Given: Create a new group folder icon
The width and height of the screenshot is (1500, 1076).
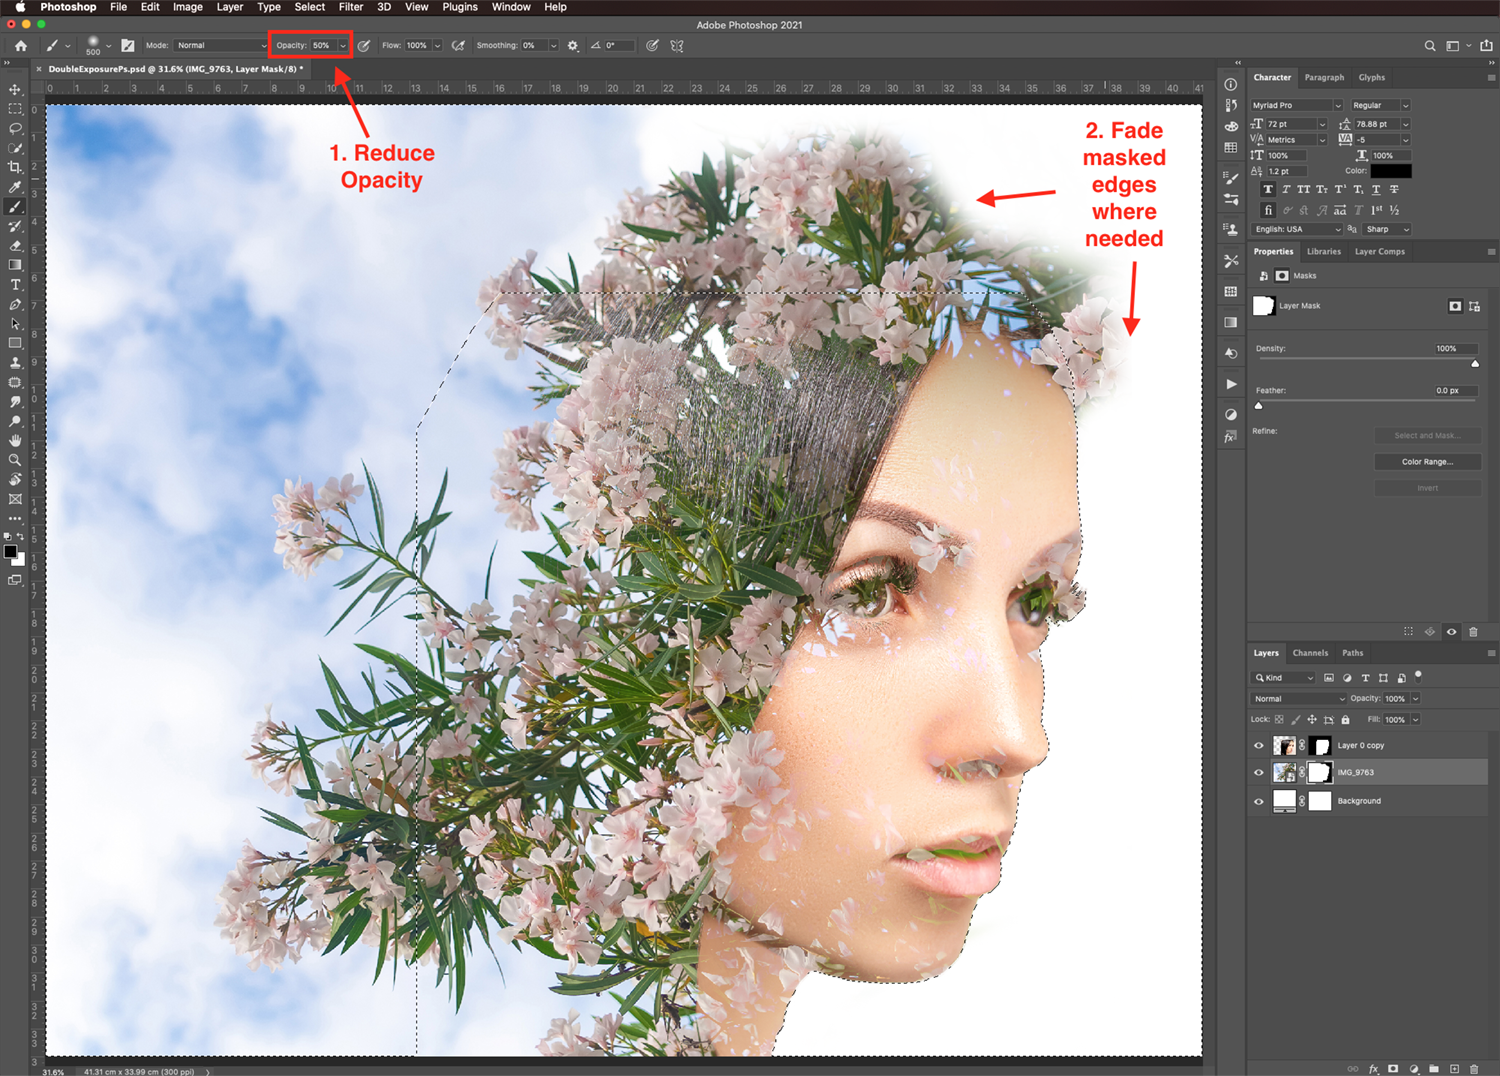Looking at the screenshot, I should 1434,1069.
